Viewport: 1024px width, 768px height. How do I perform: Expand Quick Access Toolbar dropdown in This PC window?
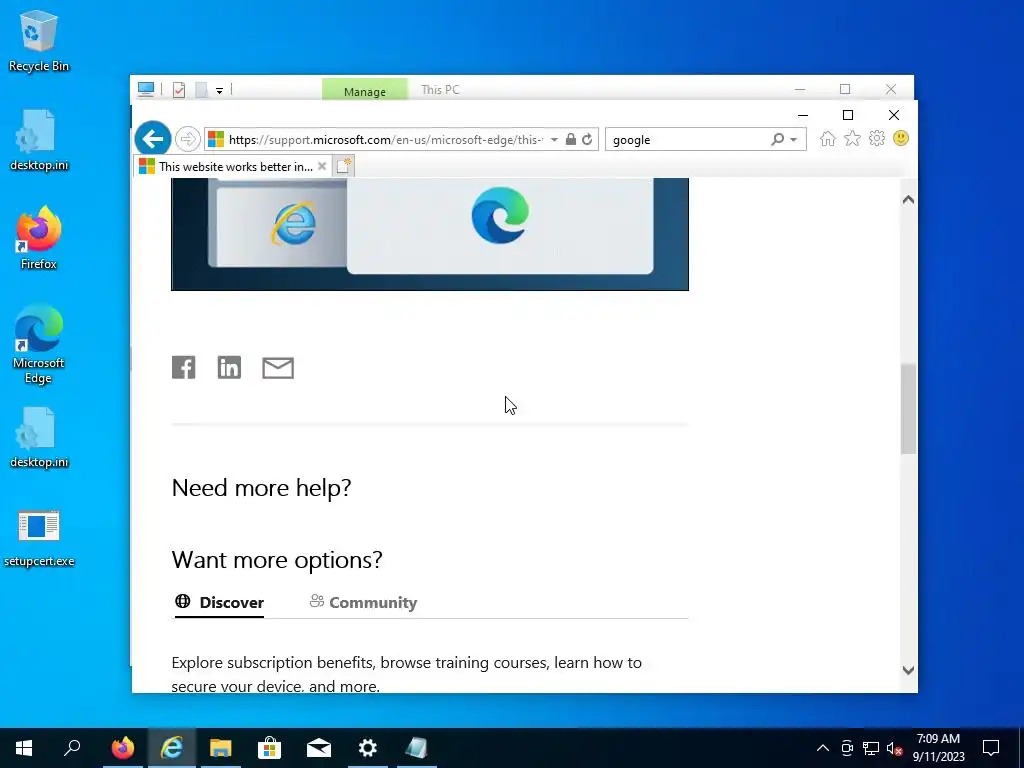click(219, 91)
